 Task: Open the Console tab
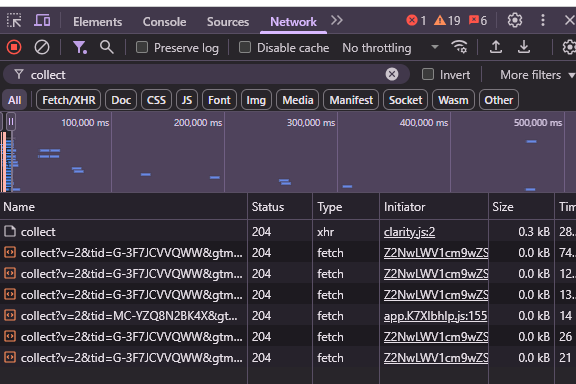[164, 22]
